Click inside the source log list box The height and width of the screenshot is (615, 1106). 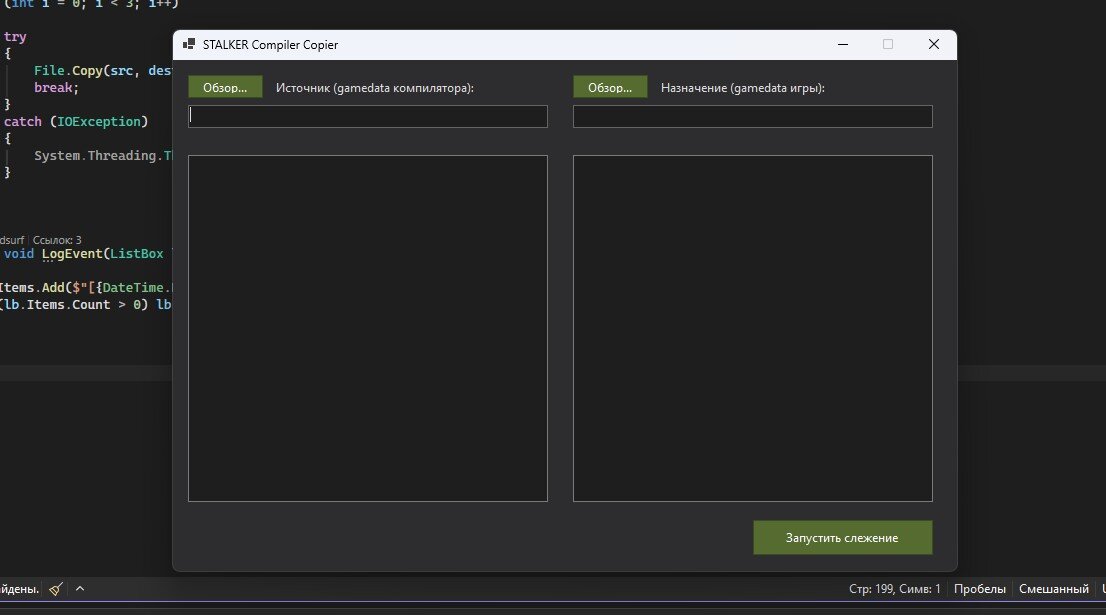[367, 329]
